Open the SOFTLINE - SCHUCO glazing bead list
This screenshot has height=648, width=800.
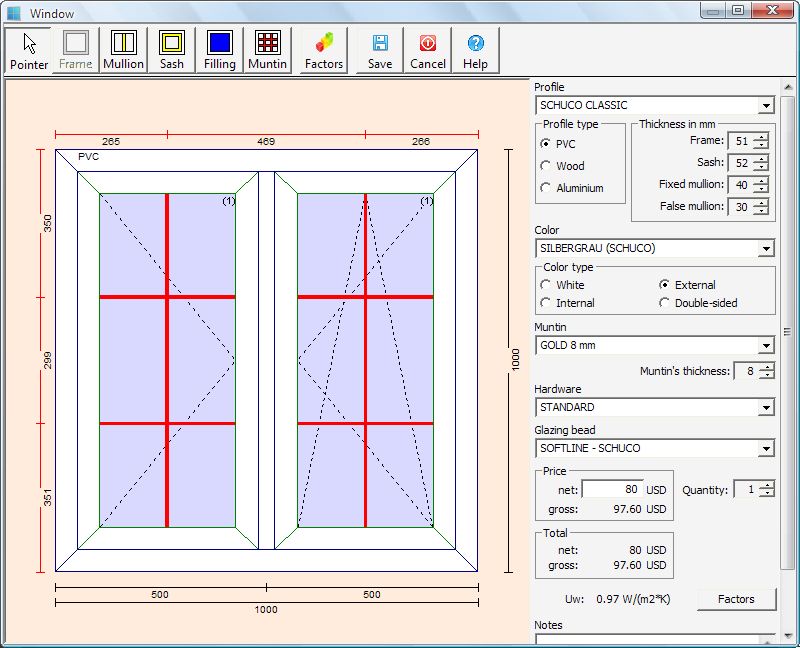pyautogui.click(x=766, y=448)
